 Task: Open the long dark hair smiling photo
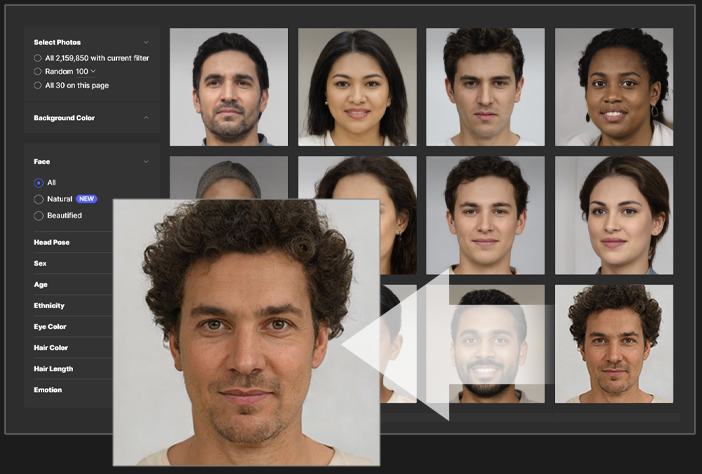tap(357, 87)
